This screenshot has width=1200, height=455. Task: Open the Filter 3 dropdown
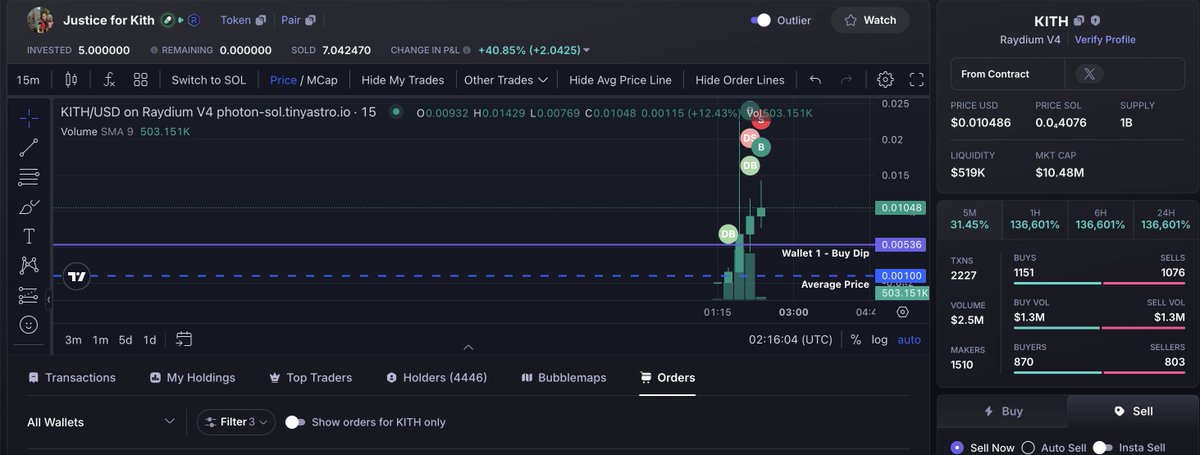236,422
